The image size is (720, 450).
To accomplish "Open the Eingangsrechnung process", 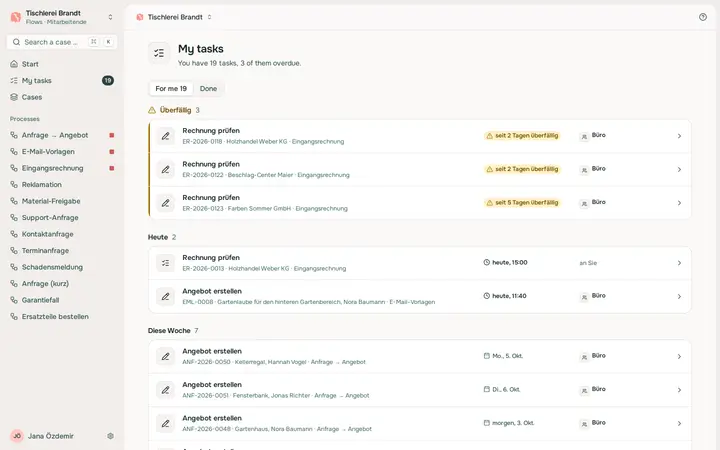I will (x=62, y=168).
